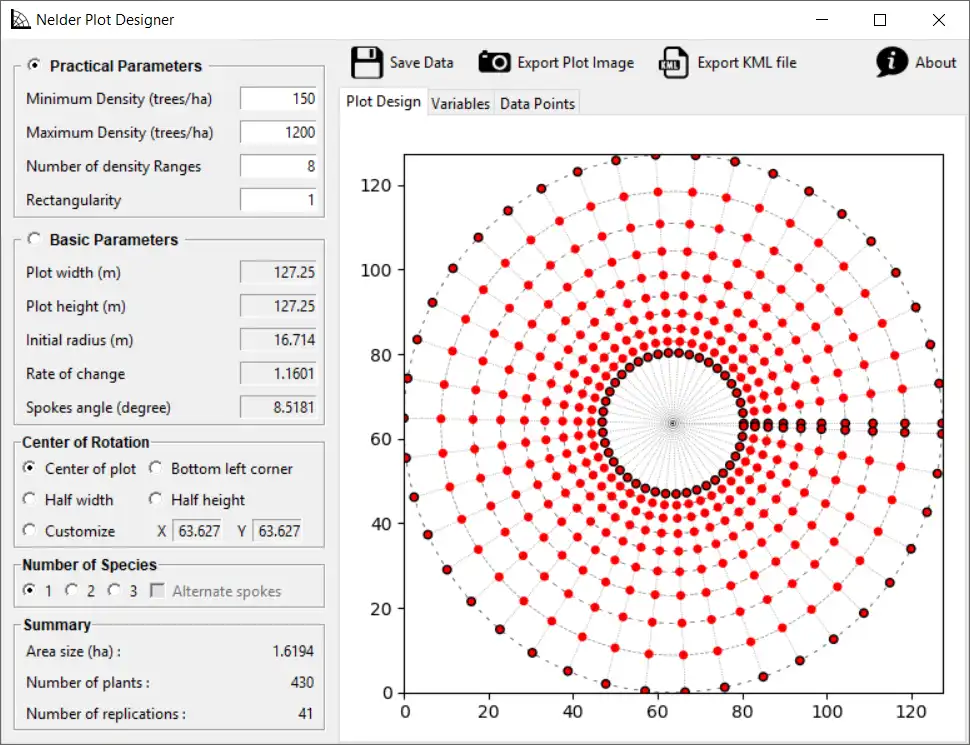
Task: Click the Minimum Density input field
Action: [x=278, y=98]
